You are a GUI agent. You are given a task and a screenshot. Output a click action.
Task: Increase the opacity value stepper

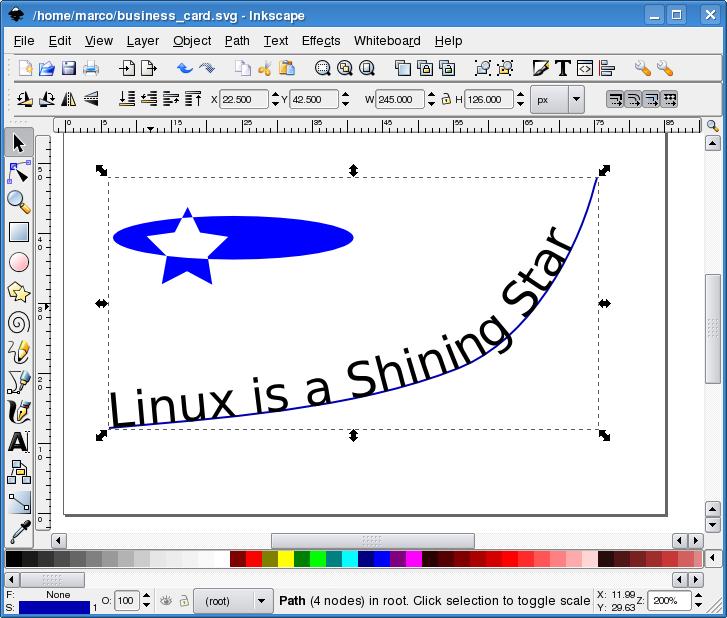coord(147,596)
